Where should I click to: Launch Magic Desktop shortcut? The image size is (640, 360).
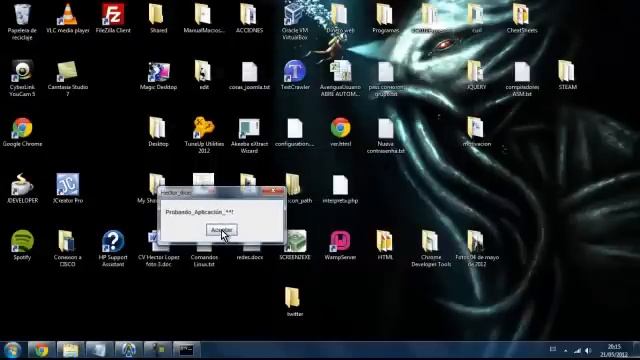[158, 76]
